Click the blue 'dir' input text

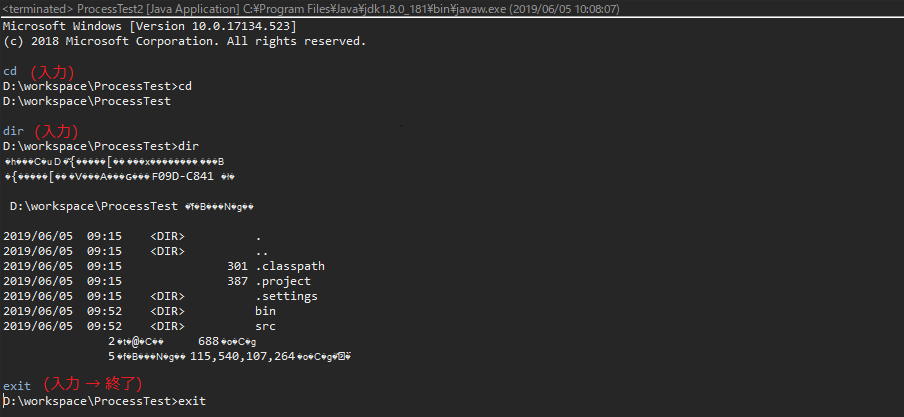[14, 131]
